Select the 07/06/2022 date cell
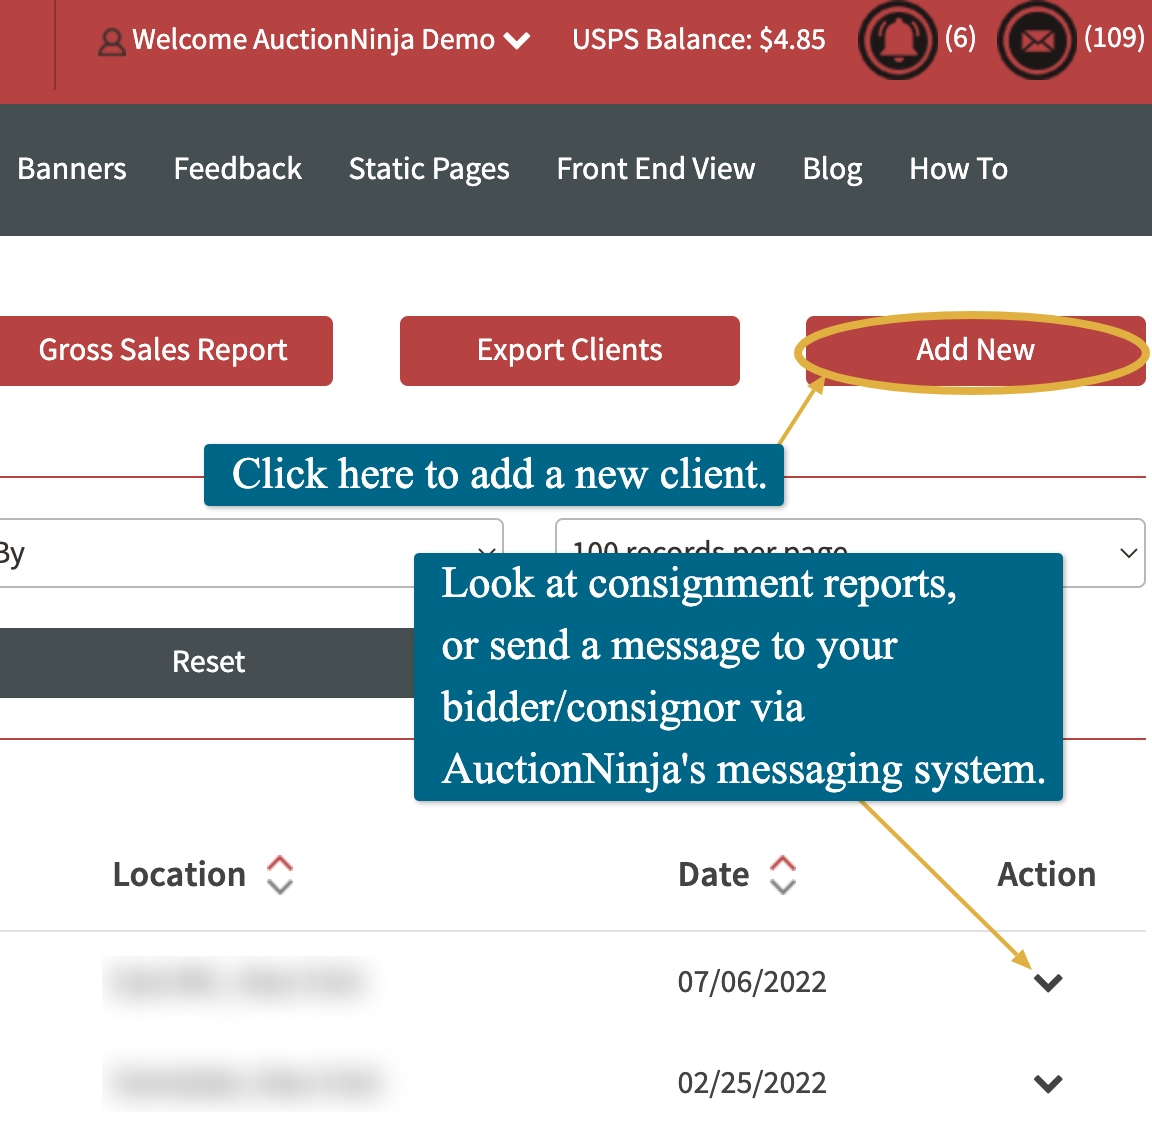The image size is (1152, 1138). click(x=752, y=982)
